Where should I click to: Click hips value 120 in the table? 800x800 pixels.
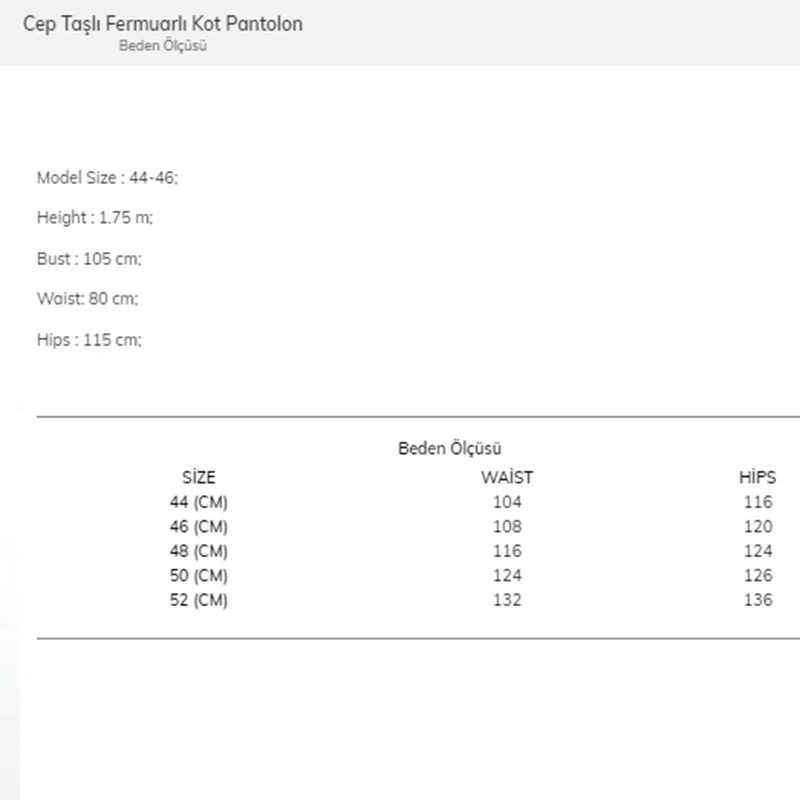(x=758, y=527)
